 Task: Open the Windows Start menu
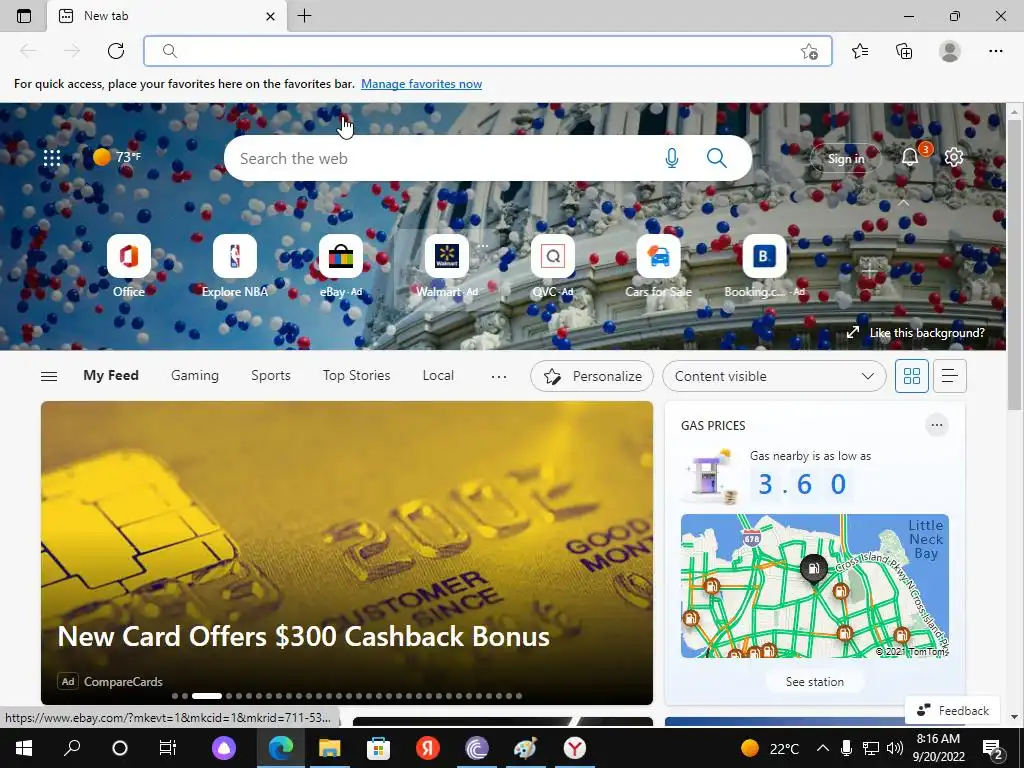tap(24, 748)
